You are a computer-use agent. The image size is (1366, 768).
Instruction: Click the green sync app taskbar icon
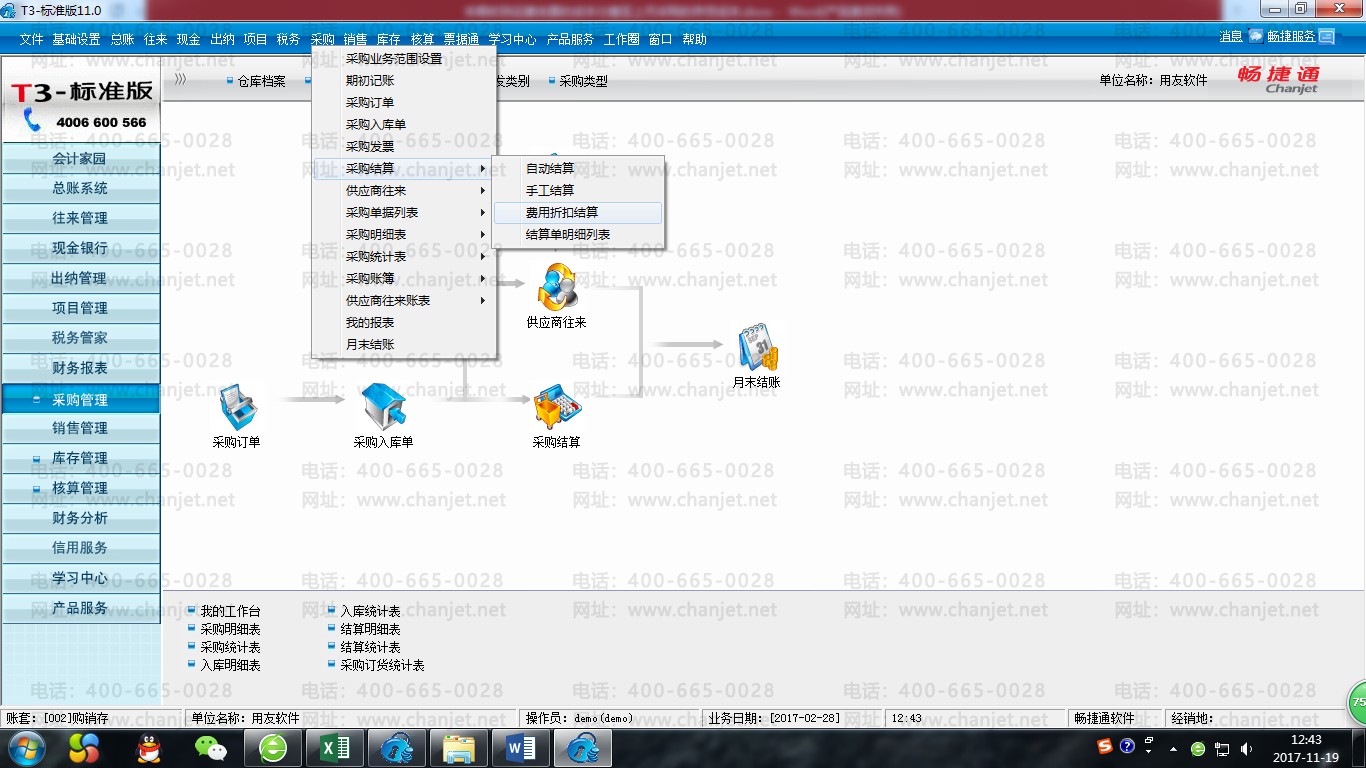point(272,748)
